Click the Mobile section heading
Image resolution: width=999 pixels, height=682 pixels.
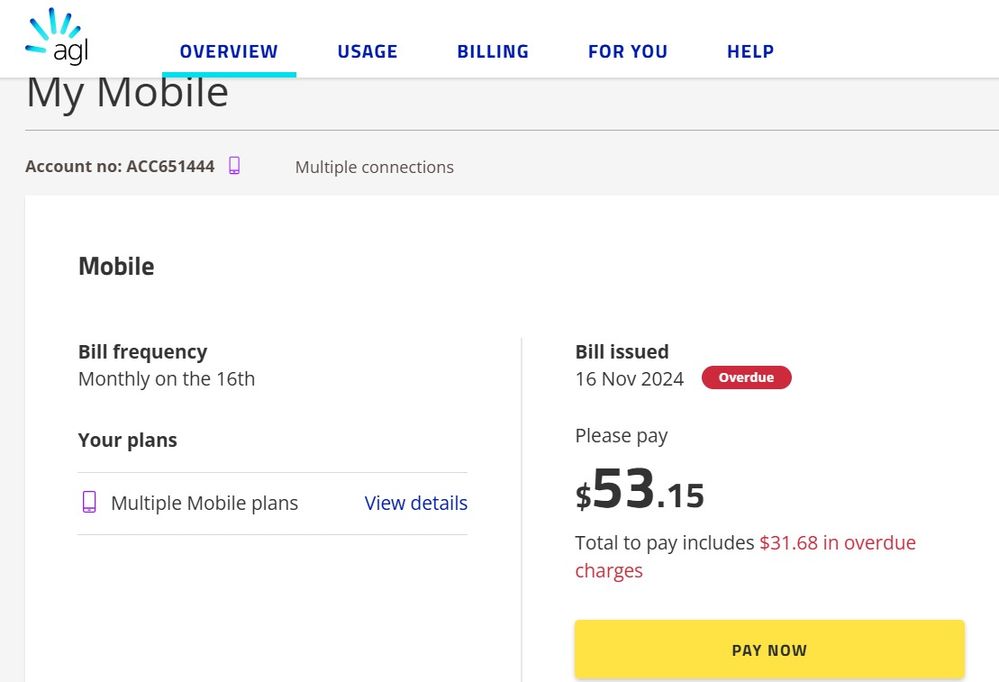point(116,266)
